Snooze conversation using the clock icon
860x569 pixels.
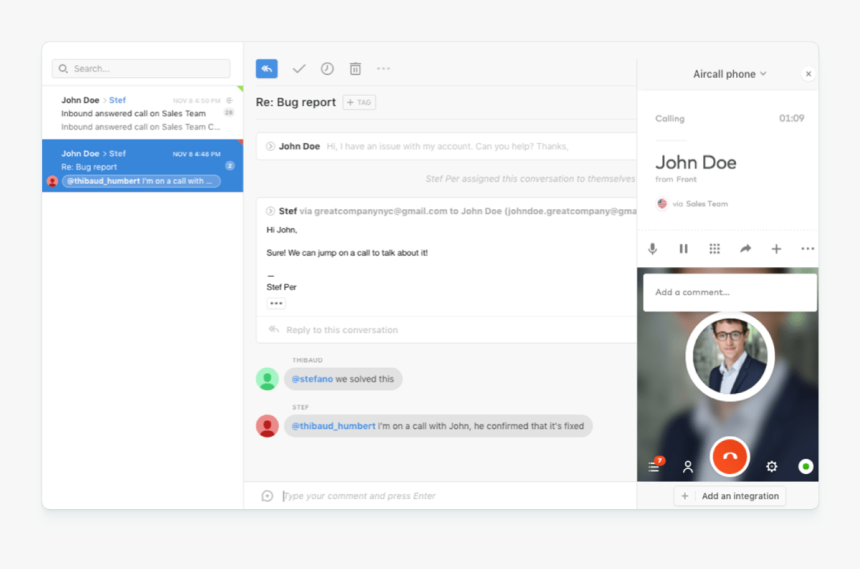327,69
